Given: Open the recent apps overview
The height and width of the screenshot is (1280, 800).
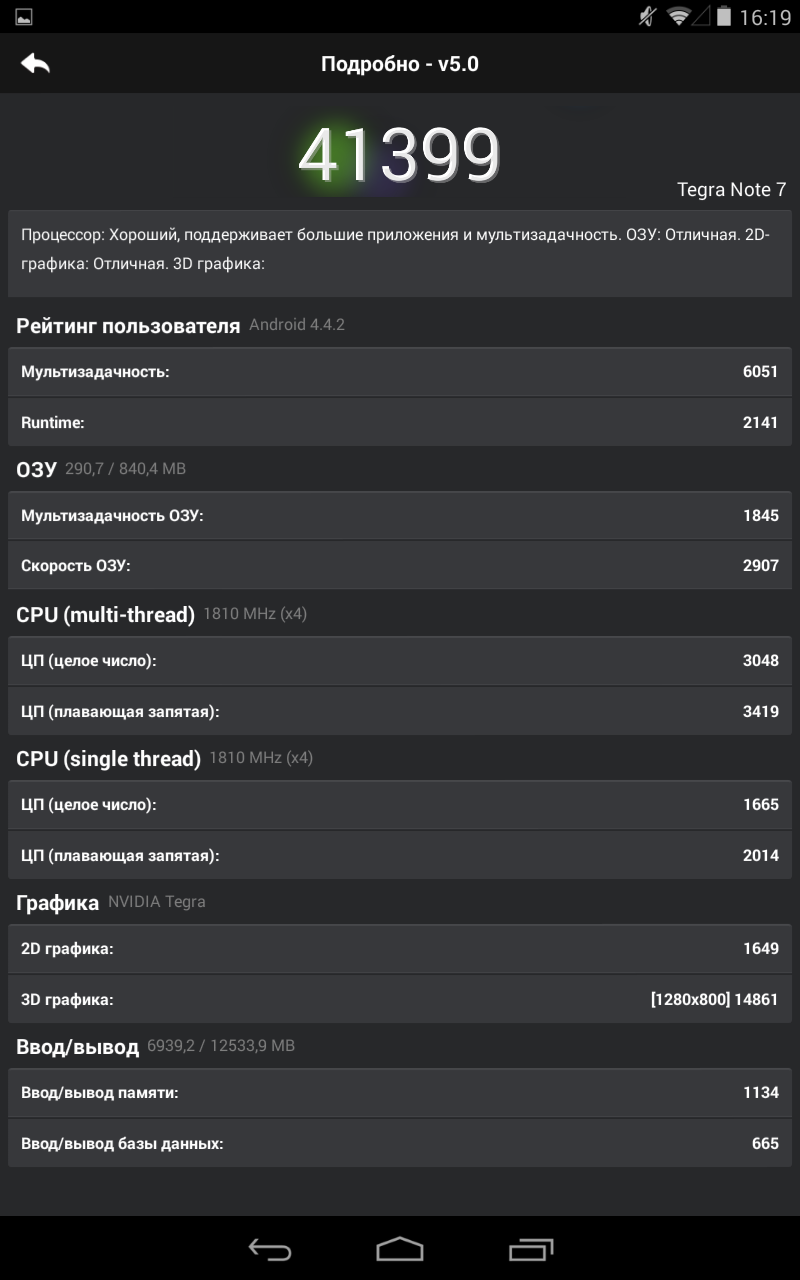Looking at the screenshot, I should coord(531,1249).
